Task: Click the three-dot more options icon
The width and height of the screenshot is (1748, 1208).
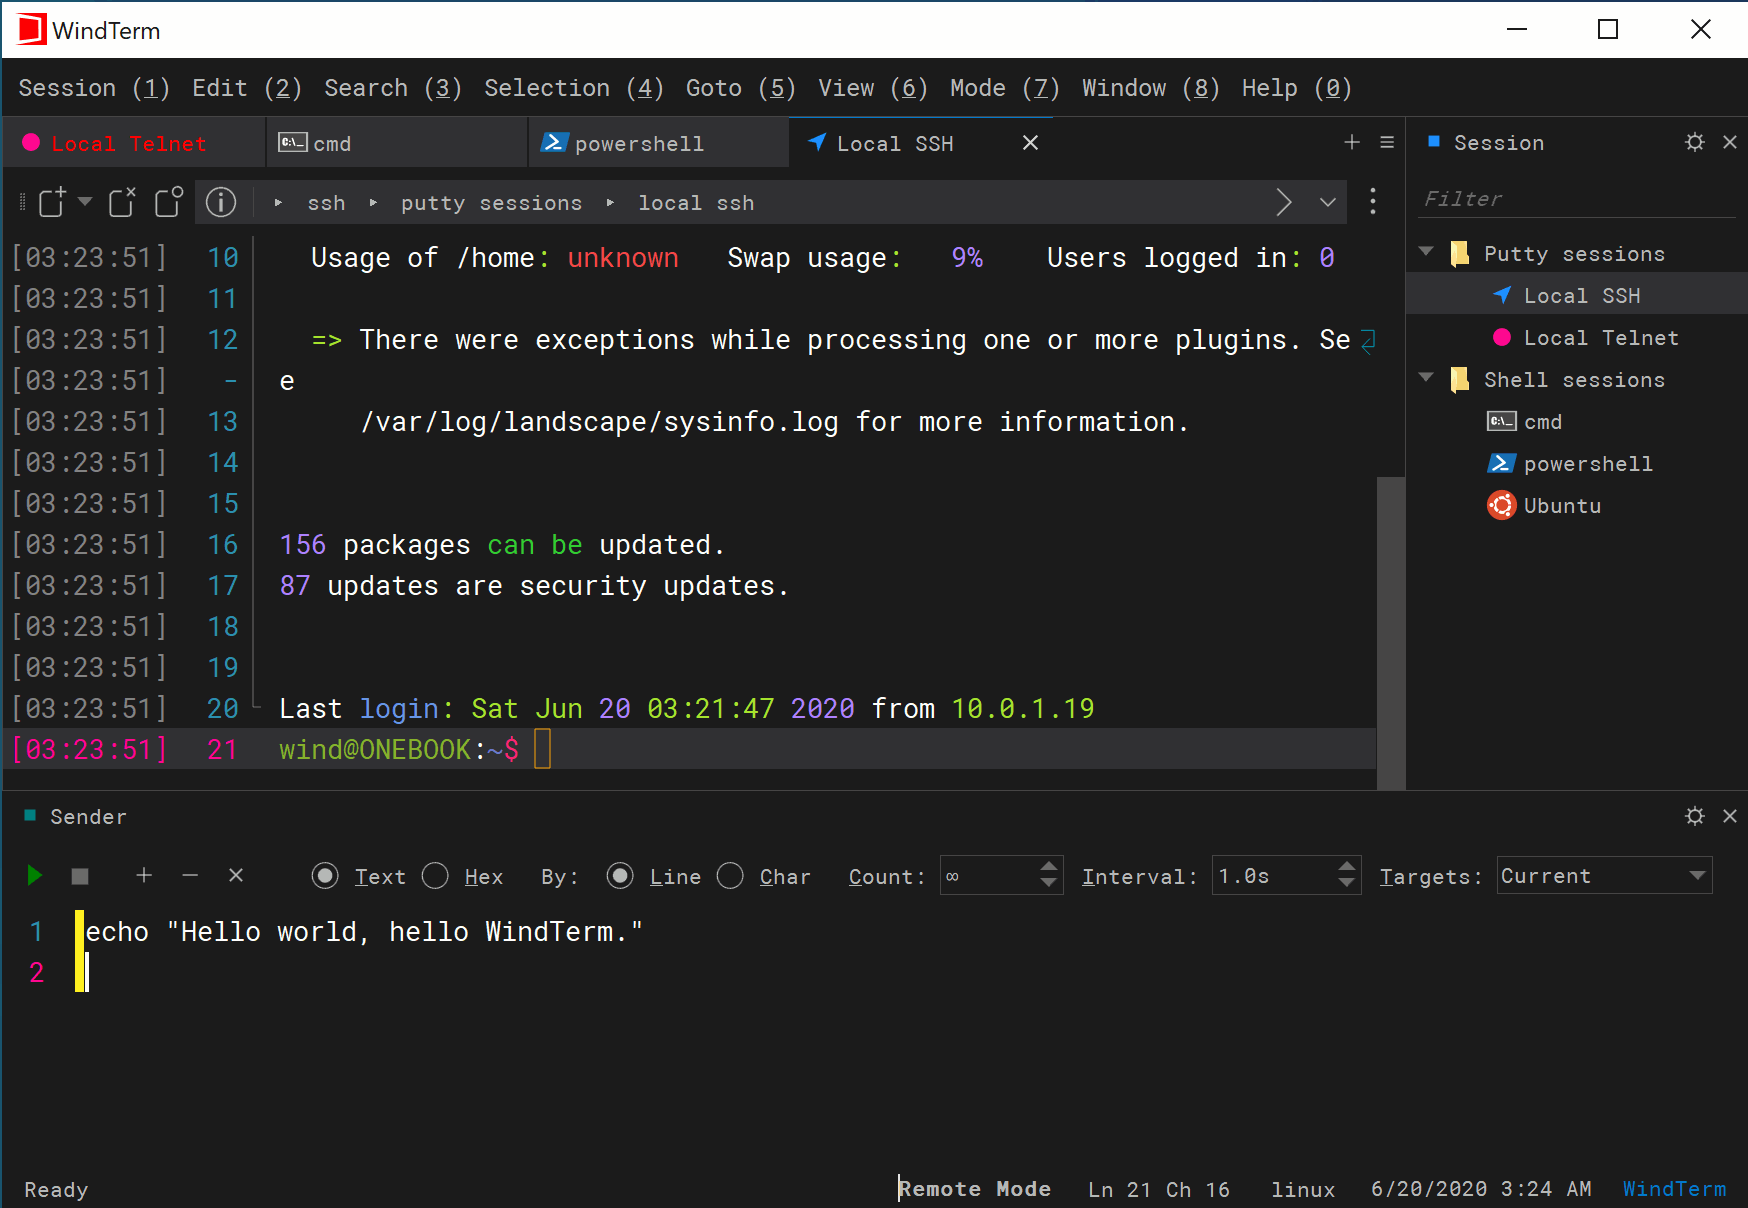Action: click(x=1373, y=202)
